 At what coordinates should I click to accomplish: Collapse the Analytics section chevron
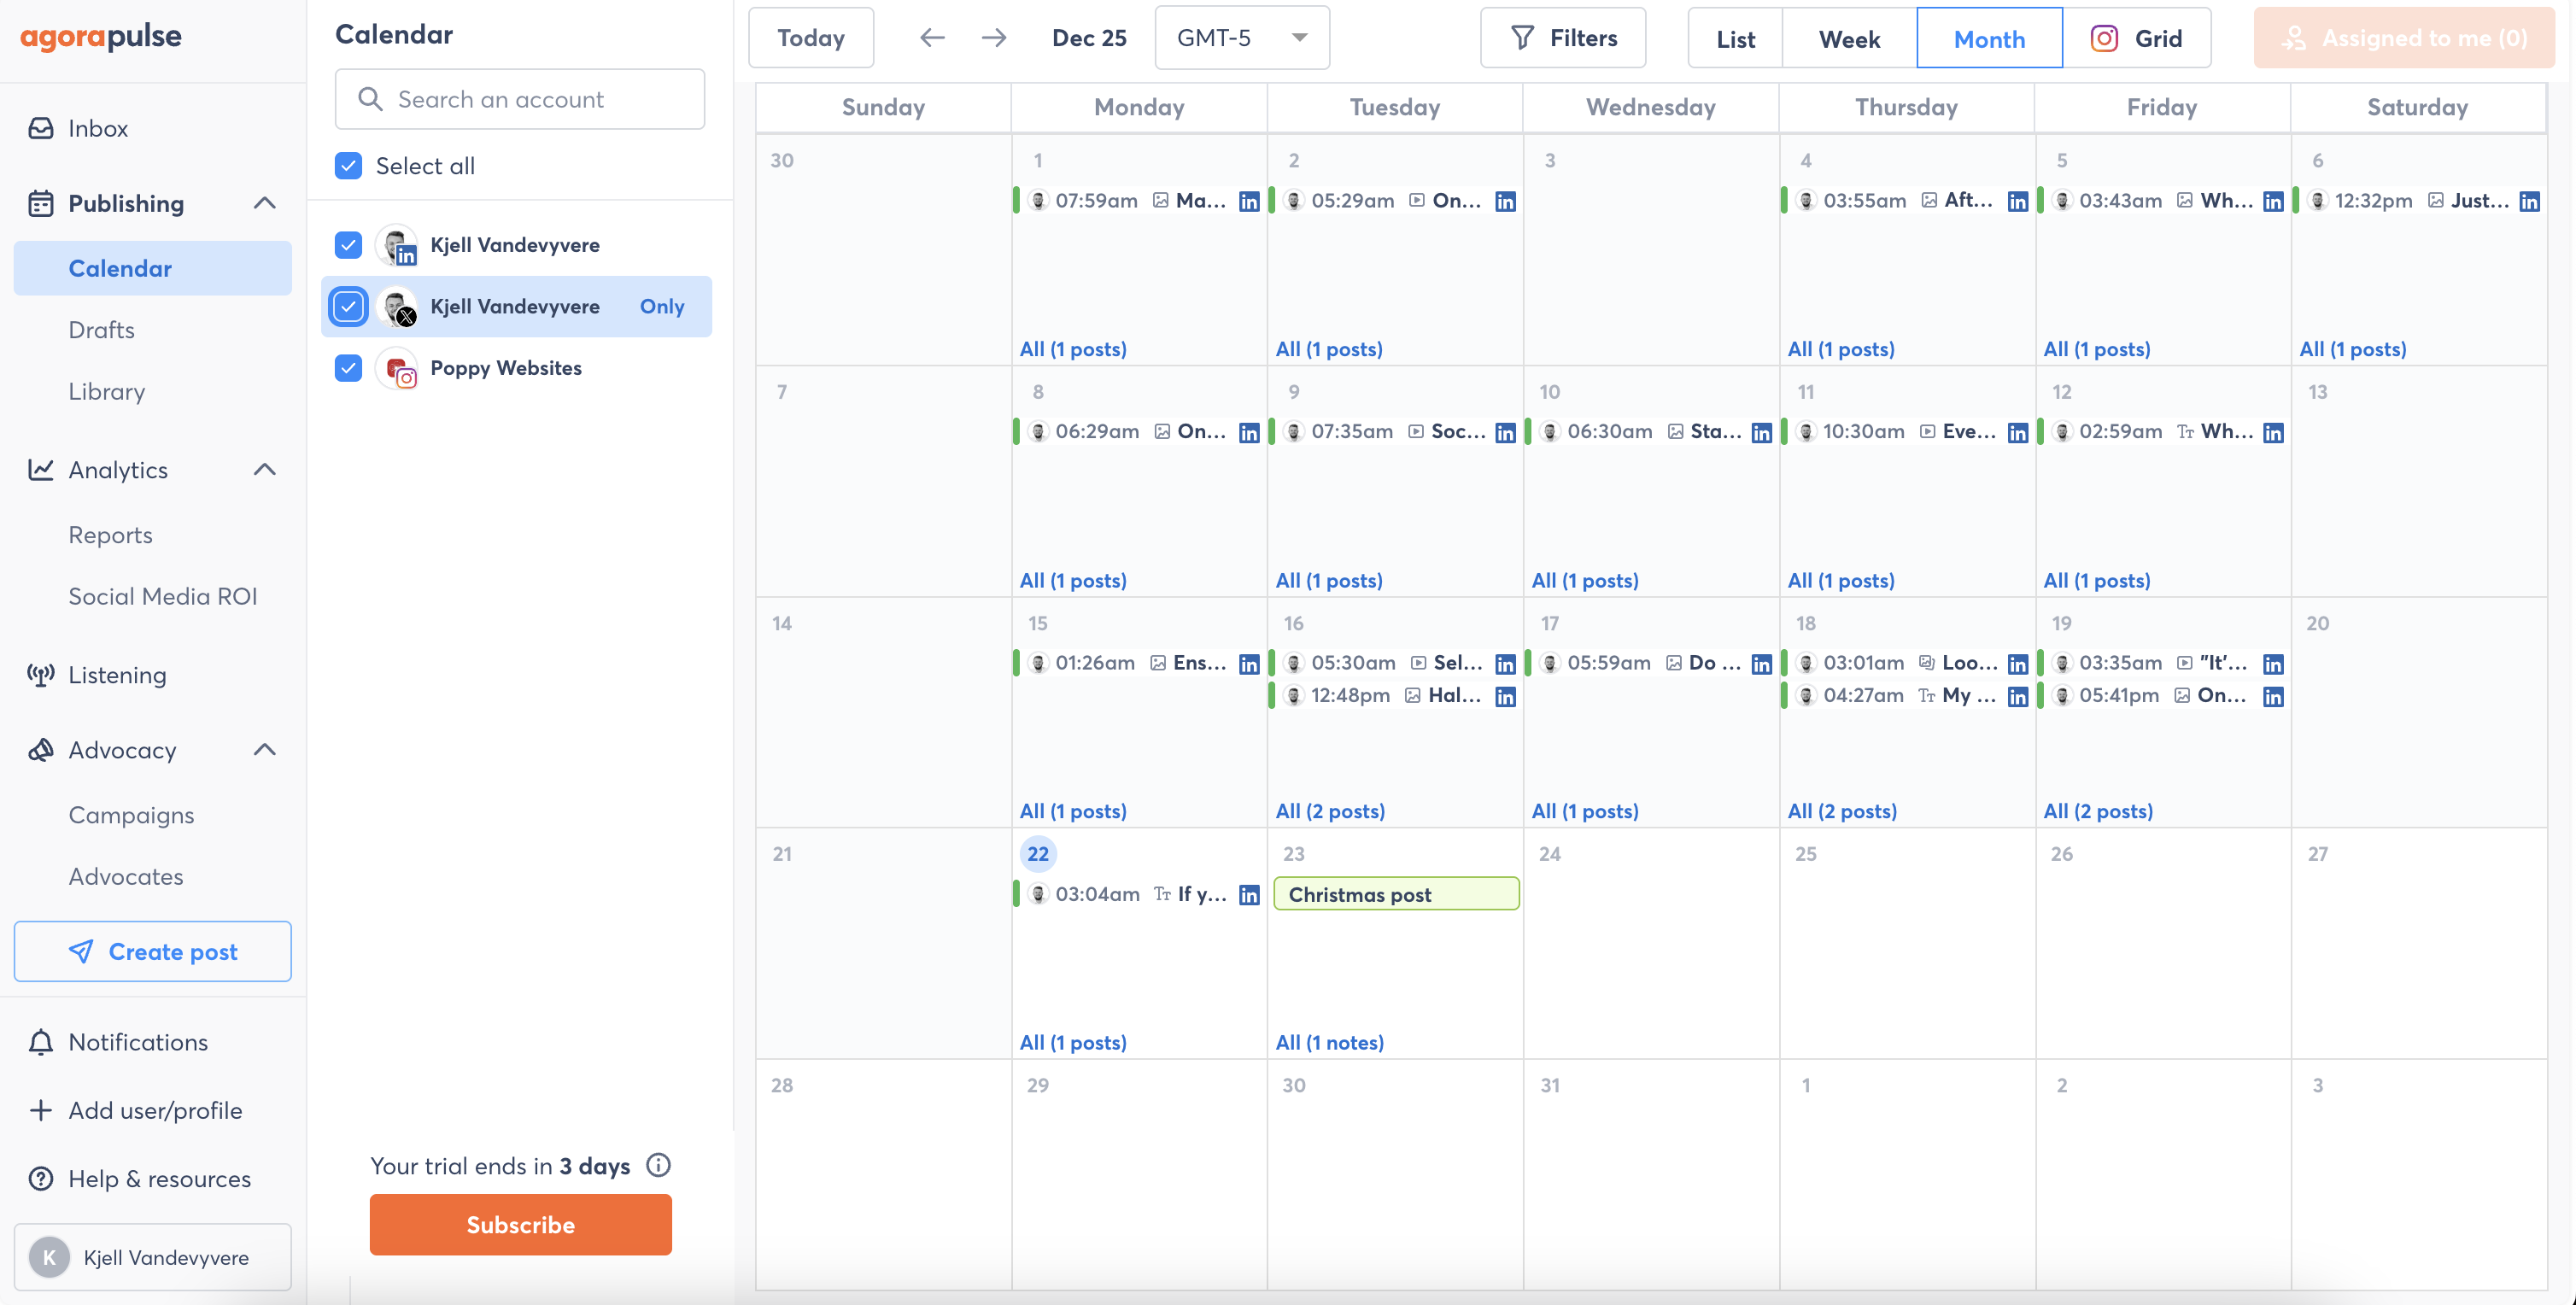point(265,470)
